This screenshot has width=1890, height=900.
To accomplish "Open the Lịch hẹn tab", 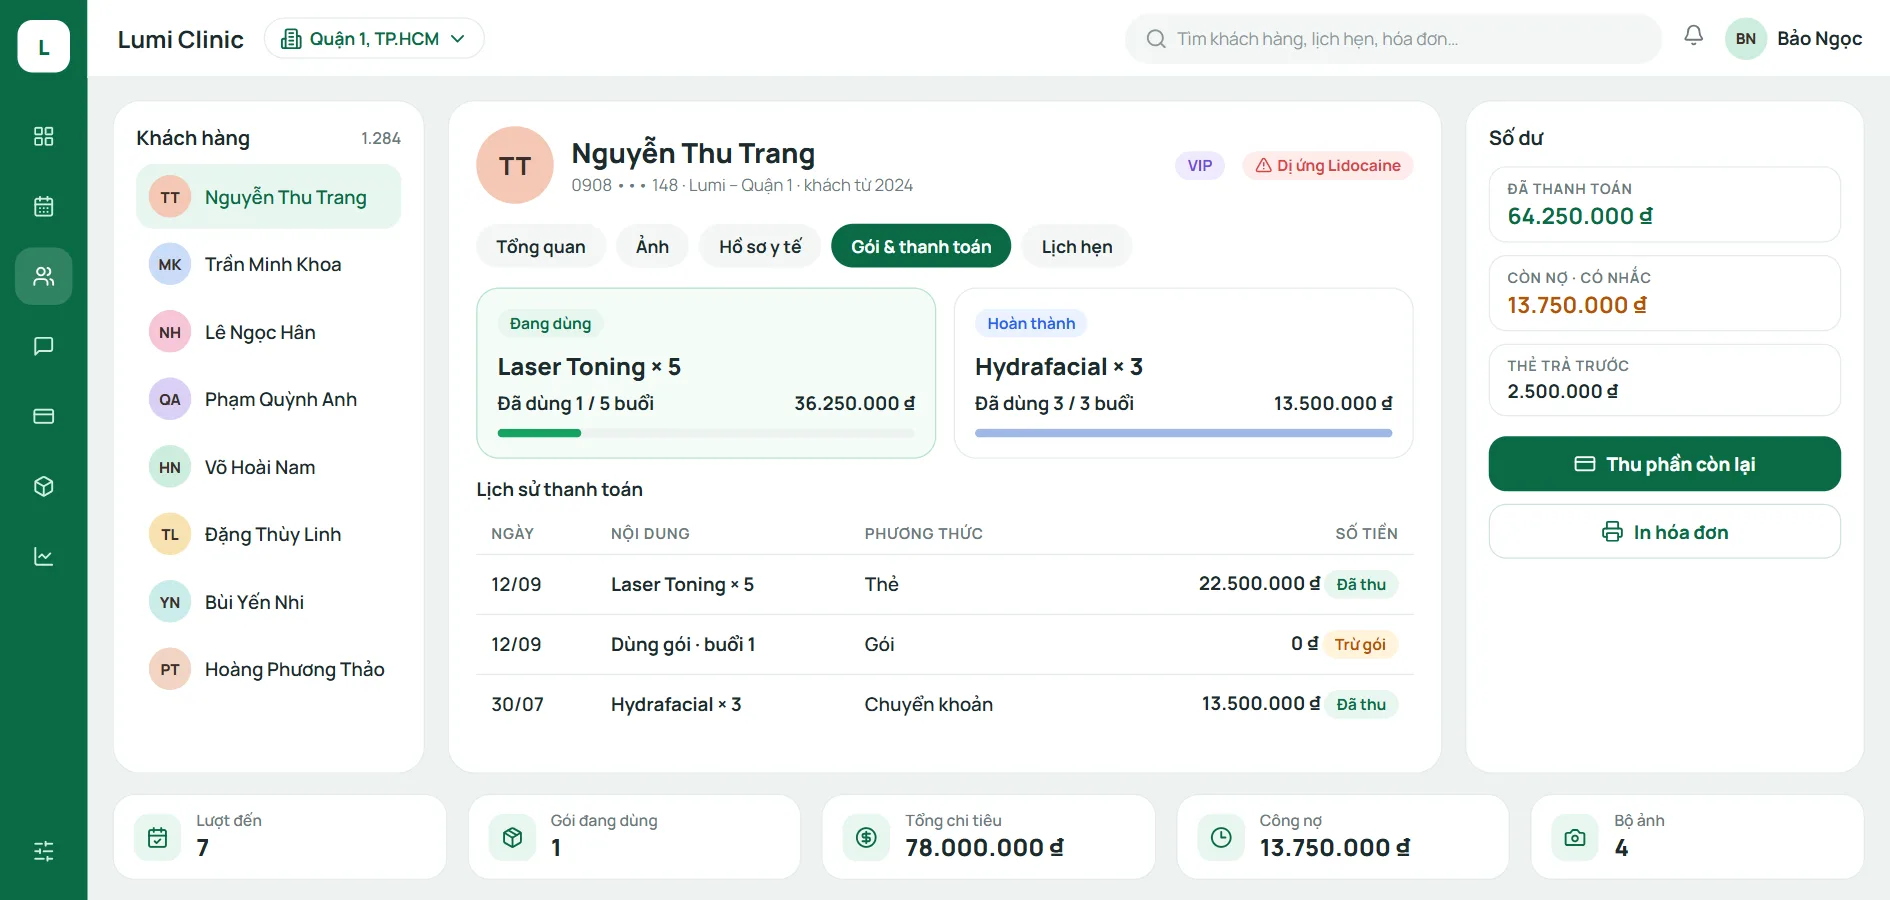I will coord(1077,246).
